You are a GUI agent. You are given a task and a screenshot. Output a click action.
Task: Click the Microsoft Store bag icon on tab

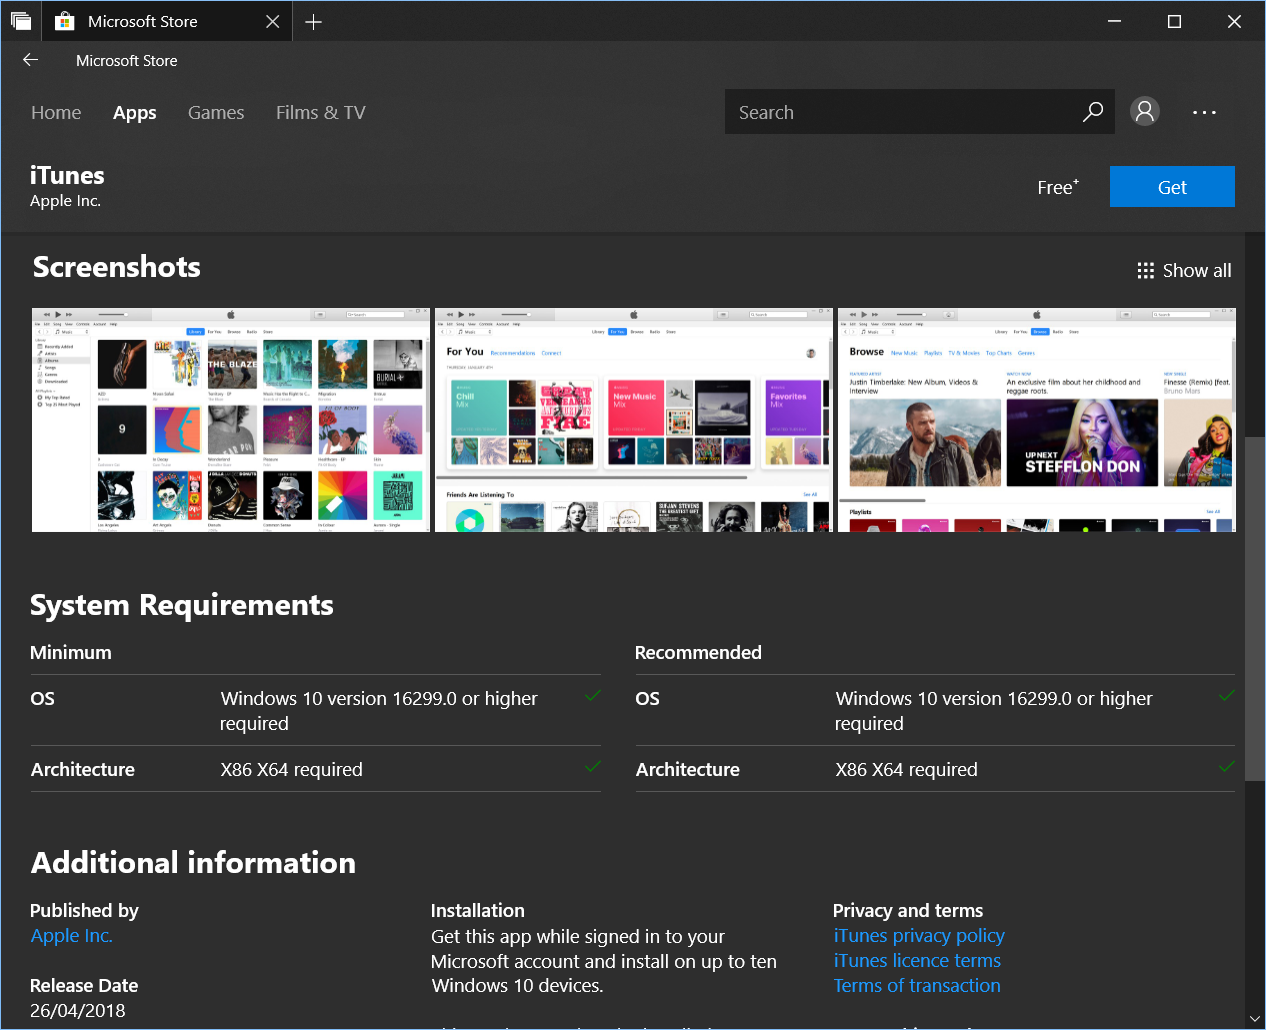tap(65, 21)
